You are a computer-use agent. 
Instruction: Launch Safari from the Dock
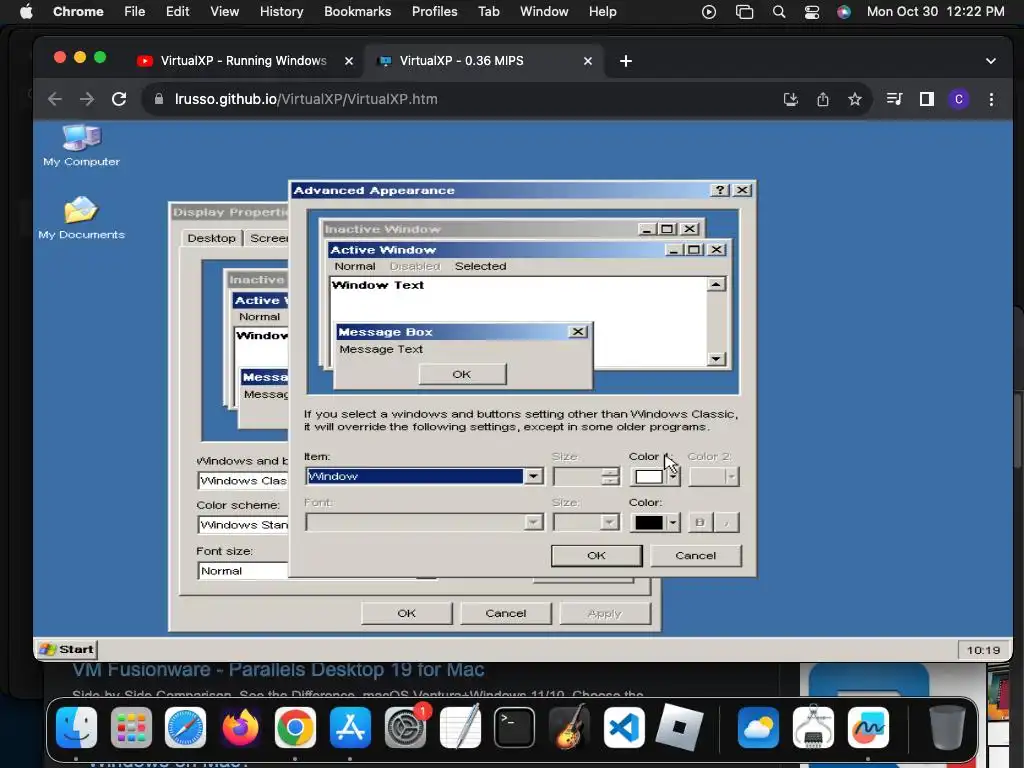coord(185,727)
